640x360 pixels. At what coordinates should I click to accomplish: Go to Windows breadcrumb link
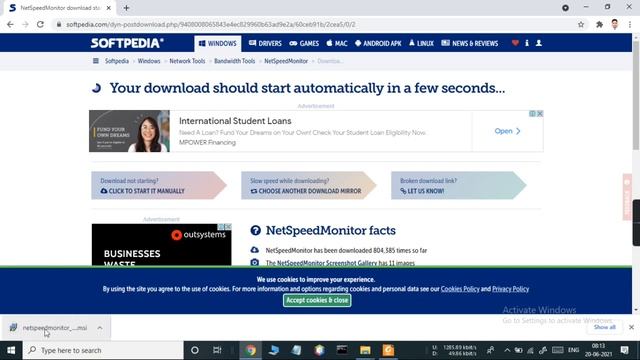(x=149, y=61)
